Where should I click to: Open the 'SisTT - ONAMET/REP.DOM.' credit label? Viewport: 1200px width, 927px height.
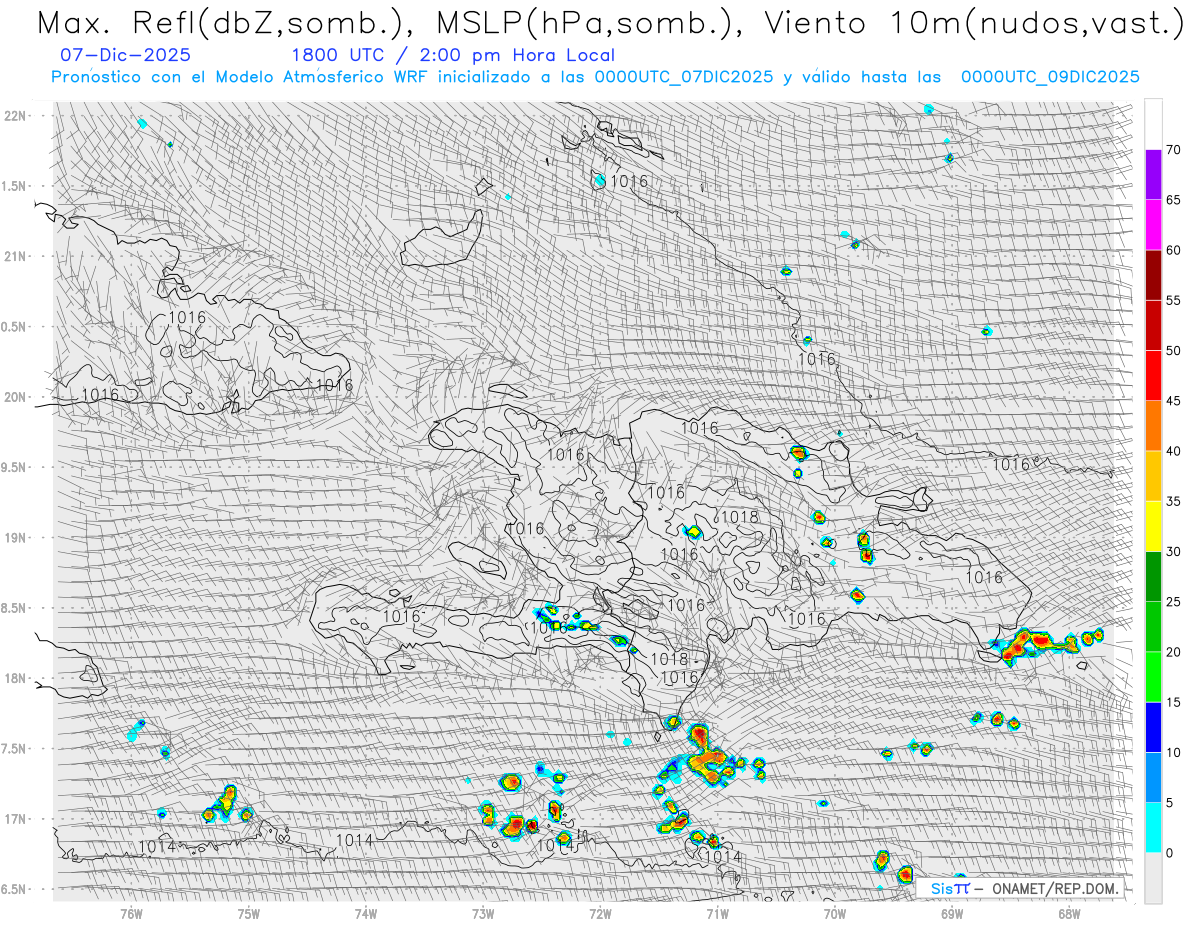point(1022,888)
